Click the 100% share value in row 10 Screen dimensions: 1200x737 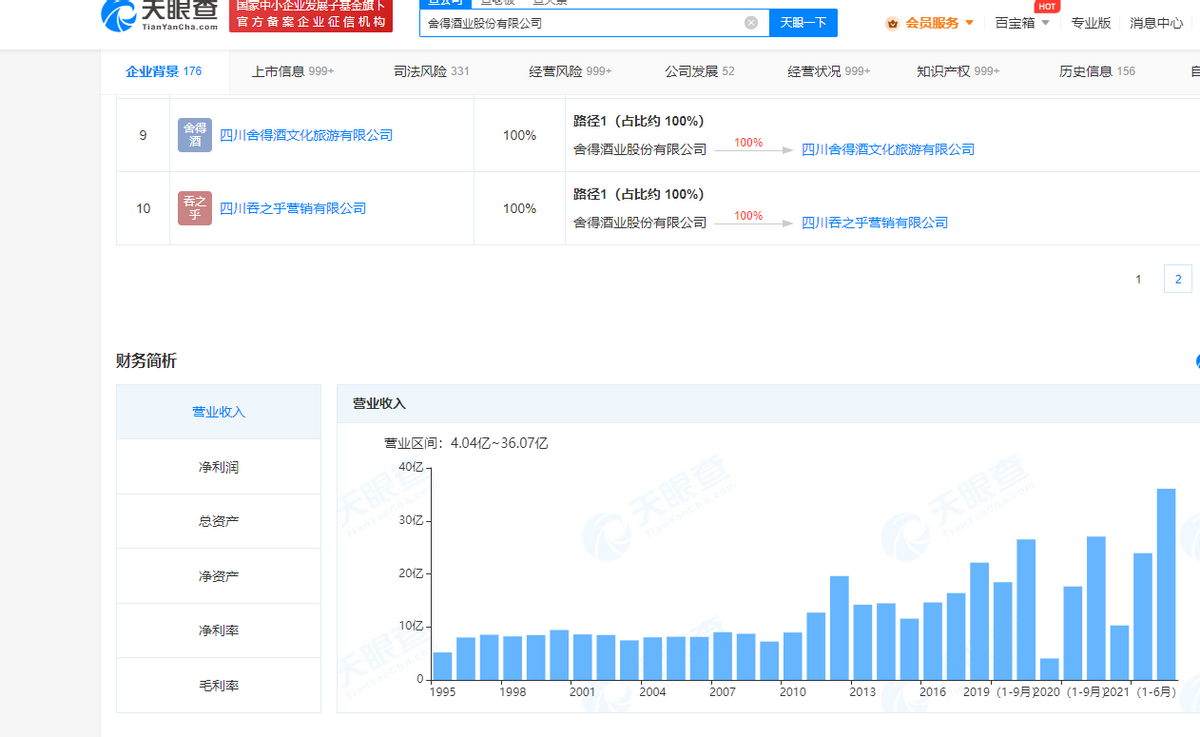point(520,208)
